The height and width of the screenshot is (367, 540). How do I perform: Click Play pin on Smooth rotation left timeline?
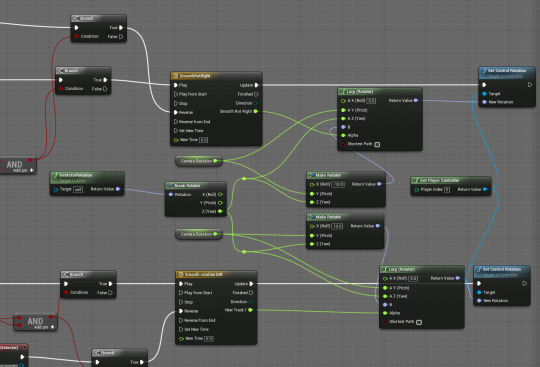[181, 284]
